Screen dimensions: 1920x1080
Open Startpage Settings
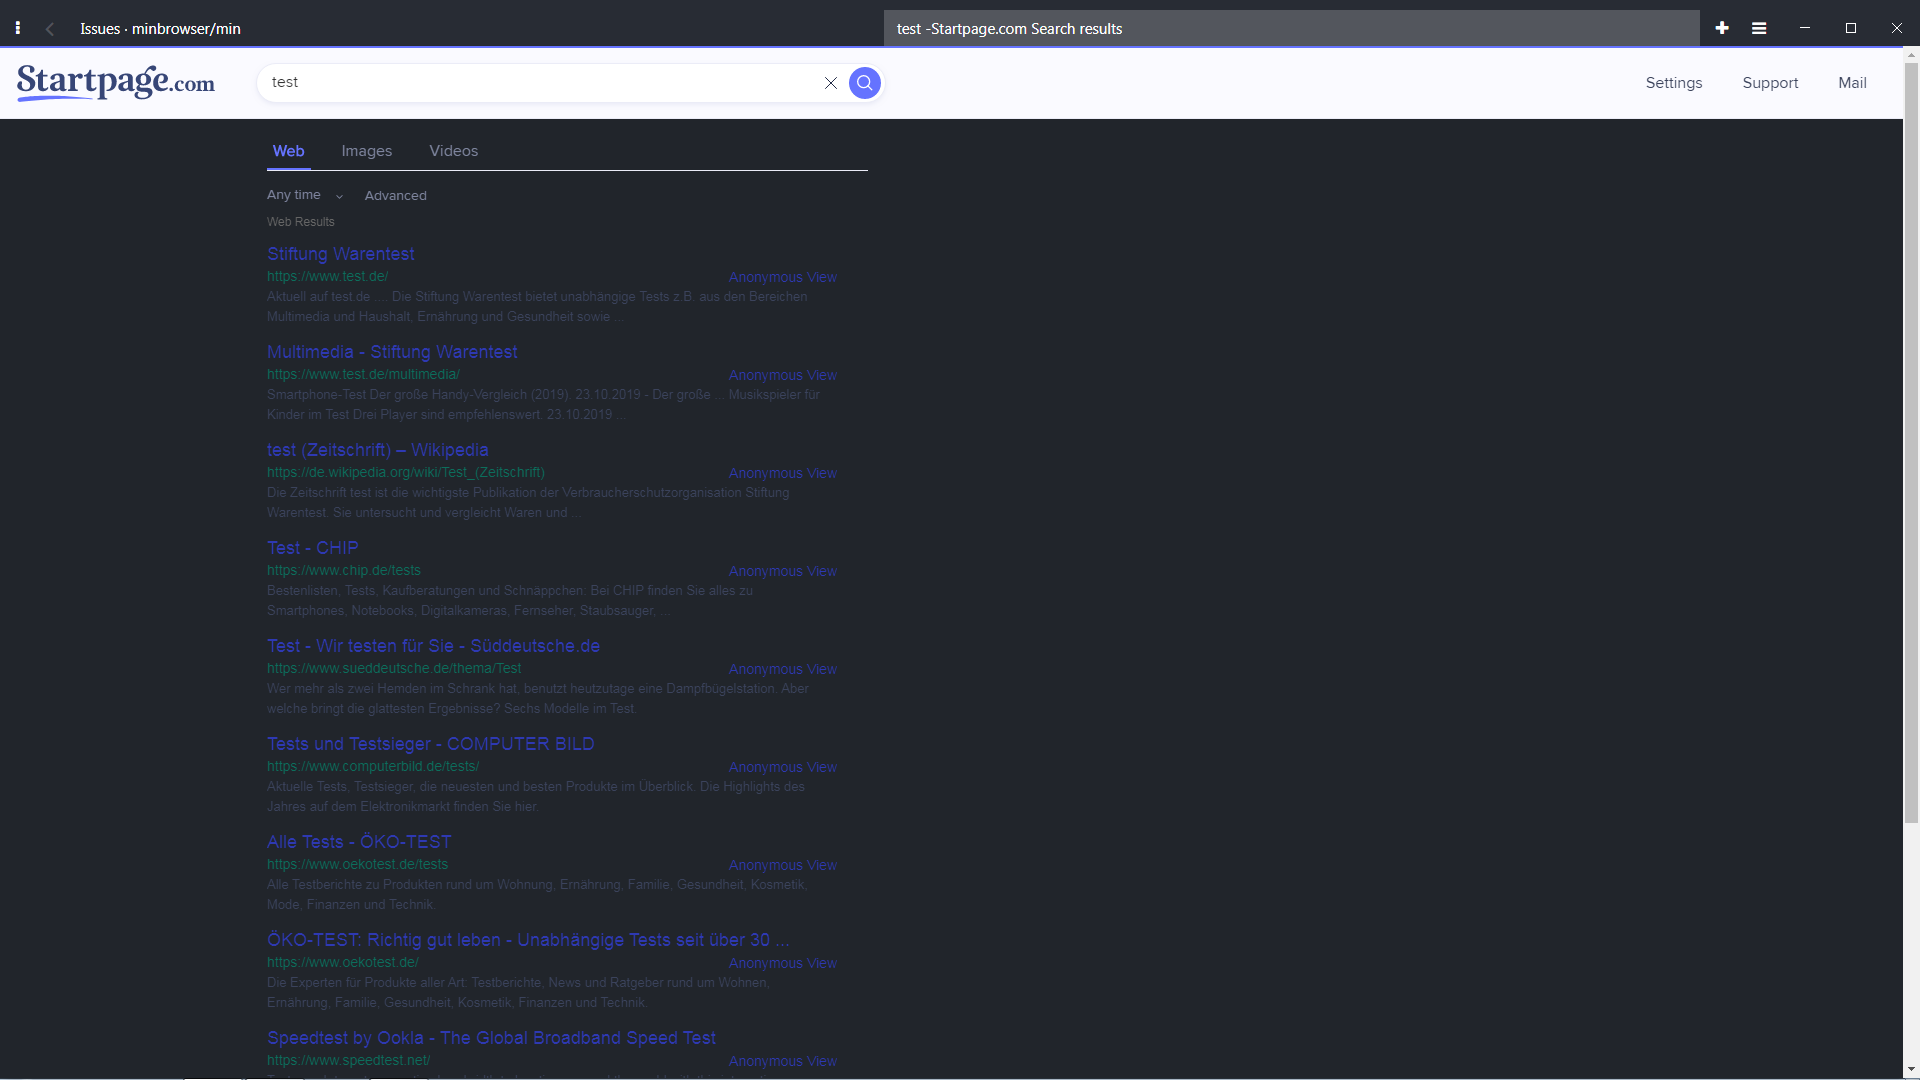pos(1673,83)
